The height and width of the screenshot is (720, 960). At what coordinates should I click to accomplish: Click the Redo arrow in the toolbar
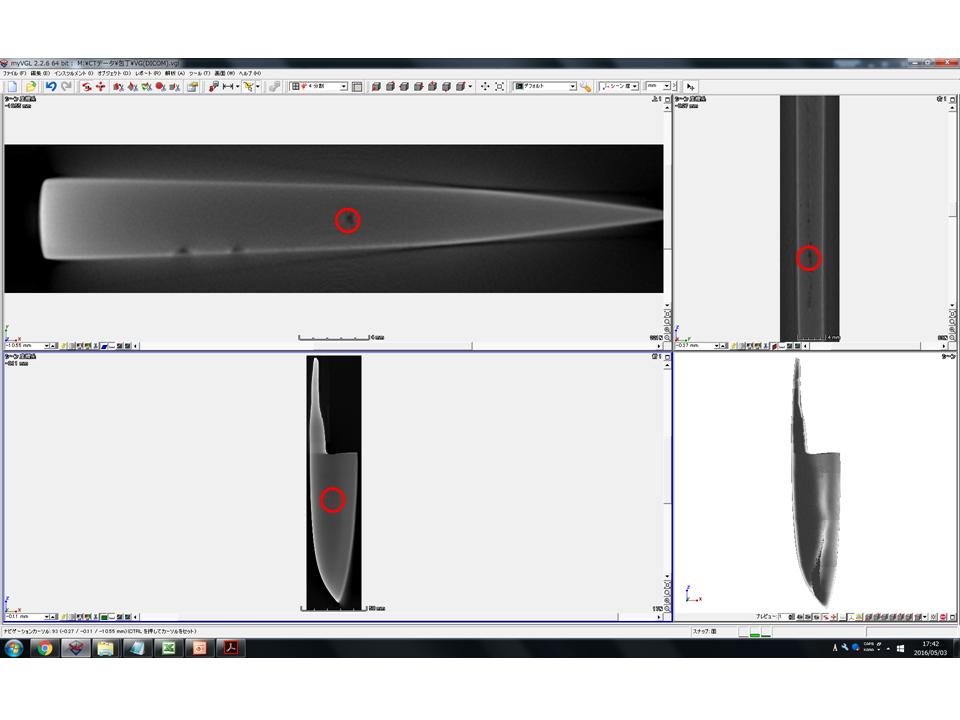tap(66, 87)
